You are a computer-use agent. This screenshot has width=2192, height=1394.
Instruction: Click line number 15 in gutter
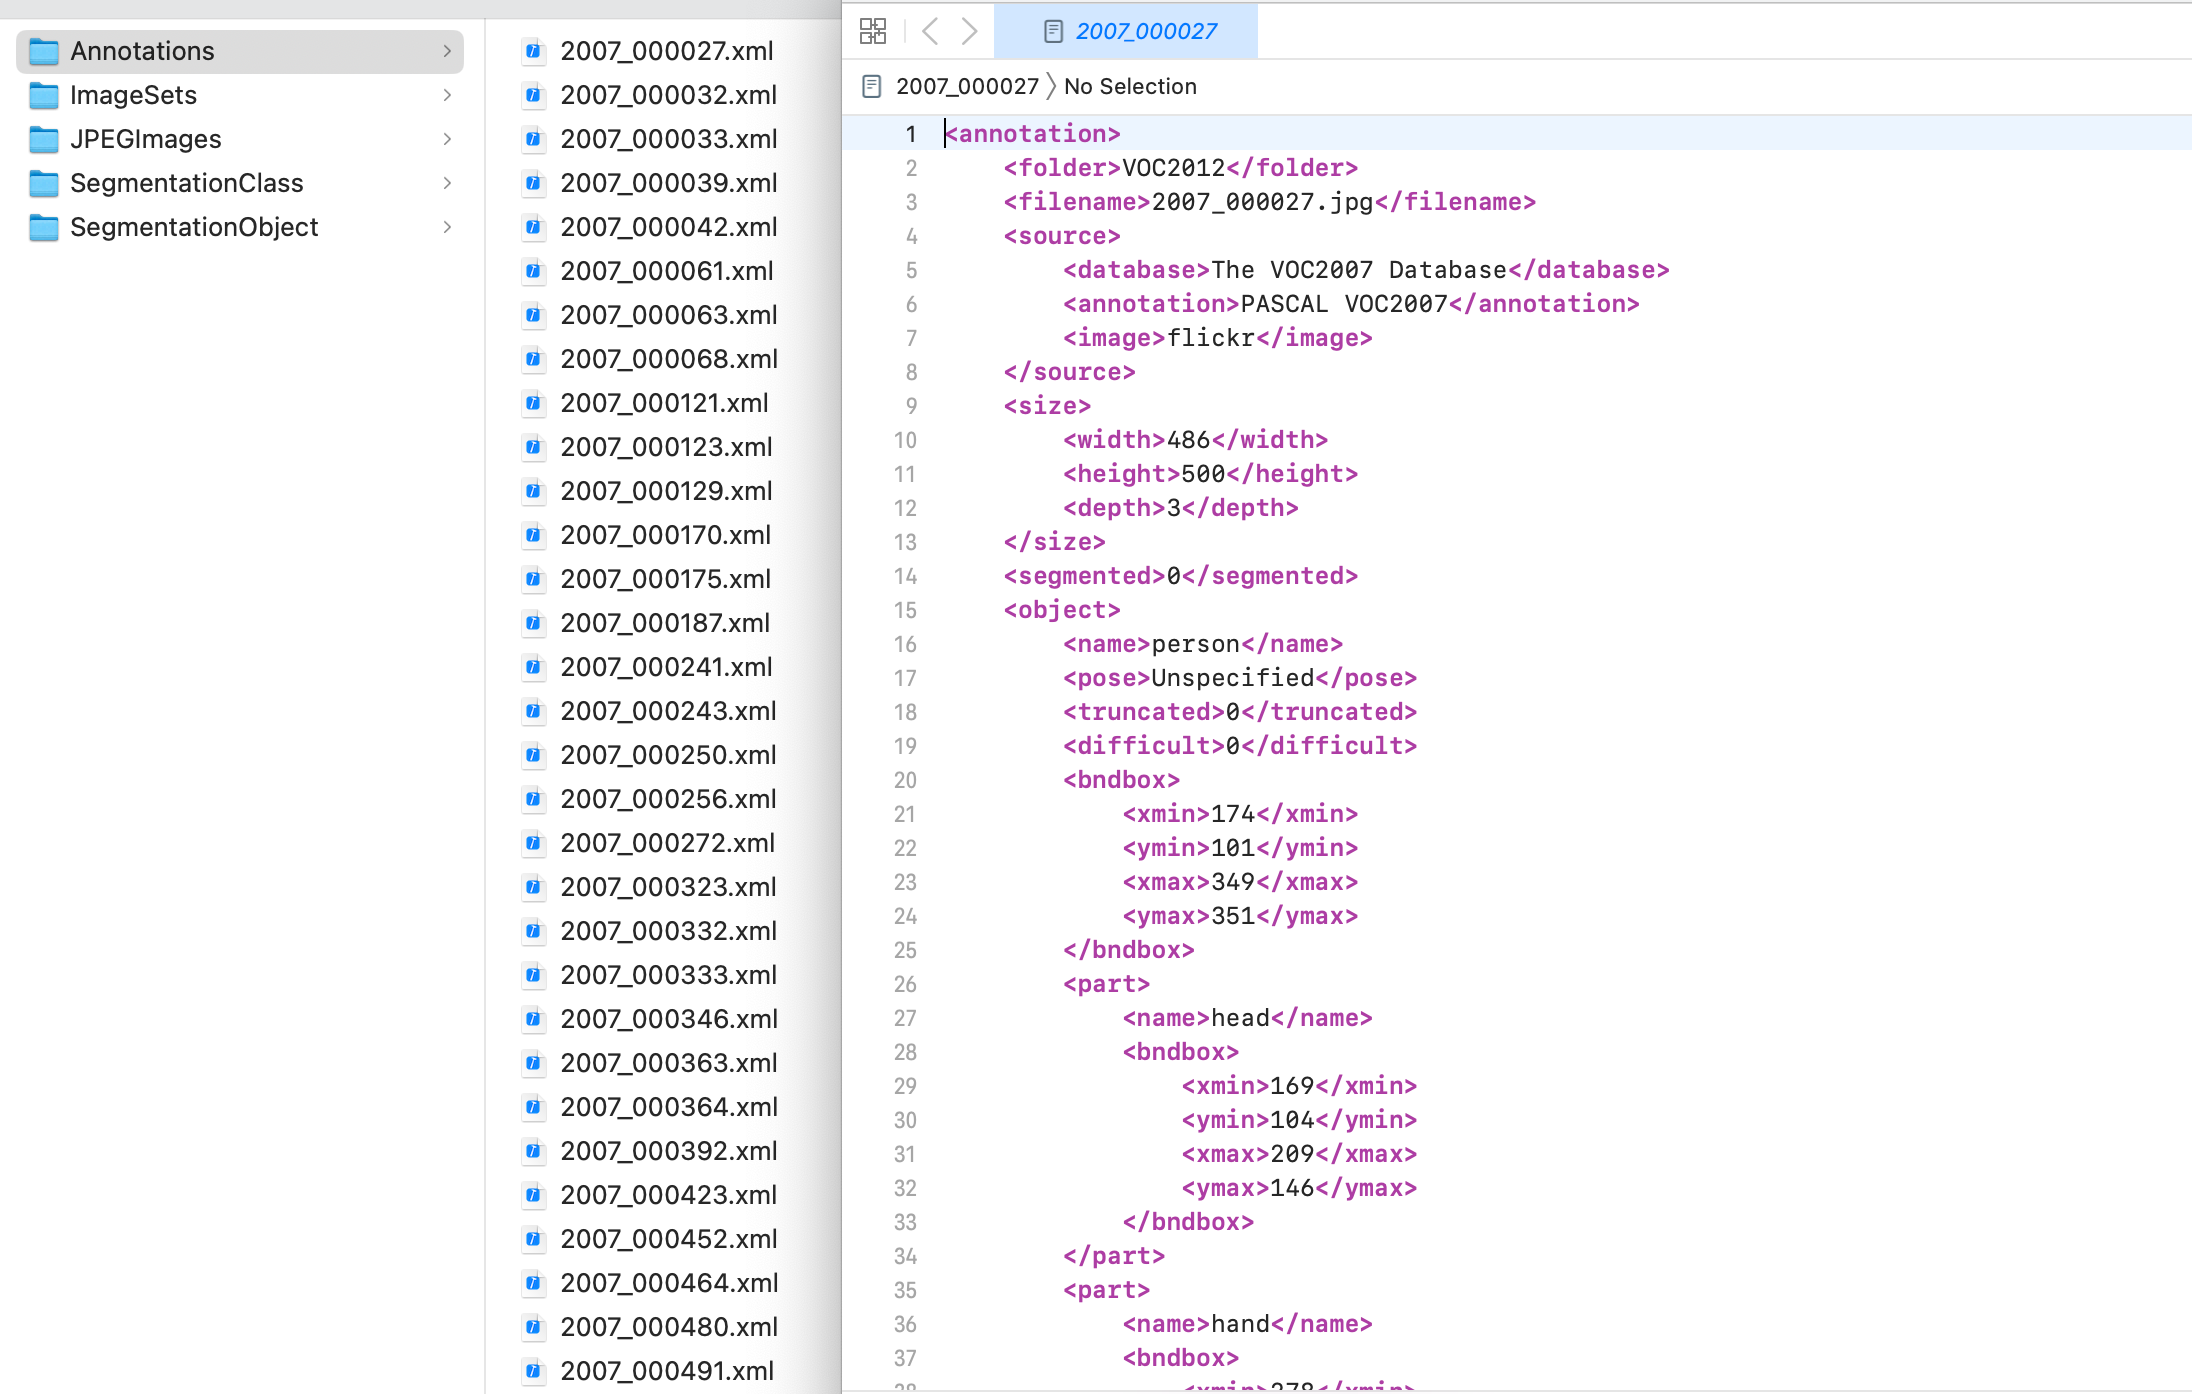pos(904,610)
